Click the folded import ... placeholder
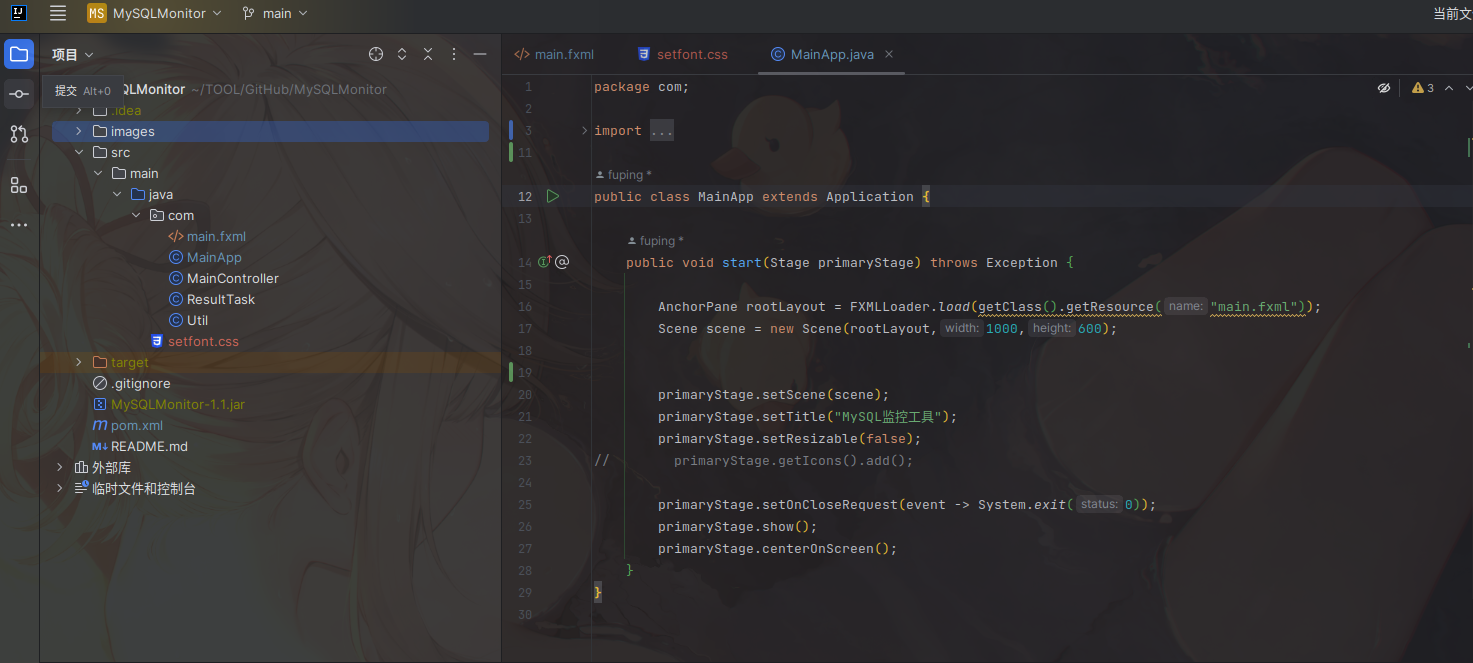The width and height of the screenshot is (1473, 663). [x=662, y=130]
